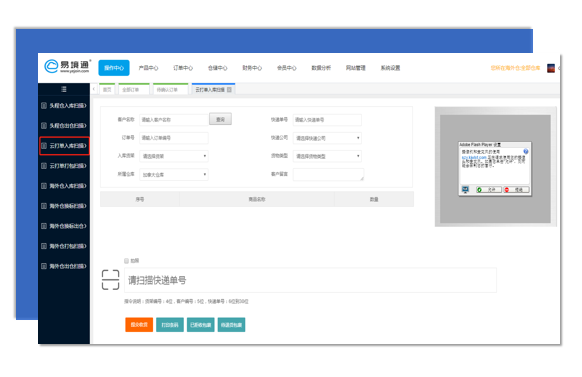Toggle the sidebar hamburger menu icon
The width and height of the screenshot is (582, 377).
point(64,89)
